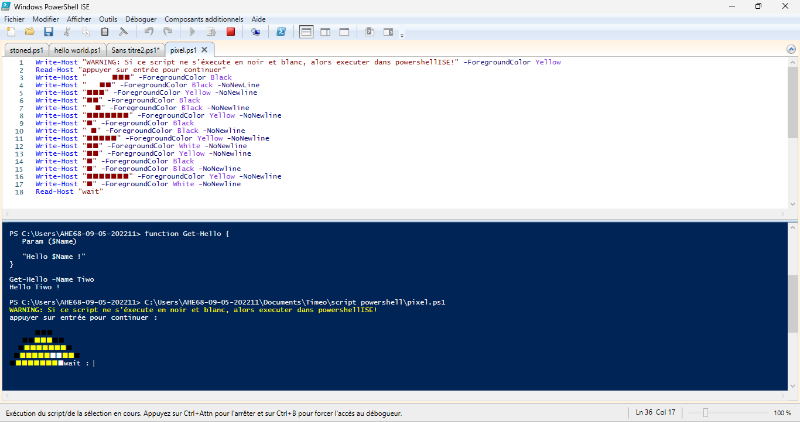The width and height of the screenshot is (800, 422).
Task: Click the Clear console pane icon
Action: point(123,32)
